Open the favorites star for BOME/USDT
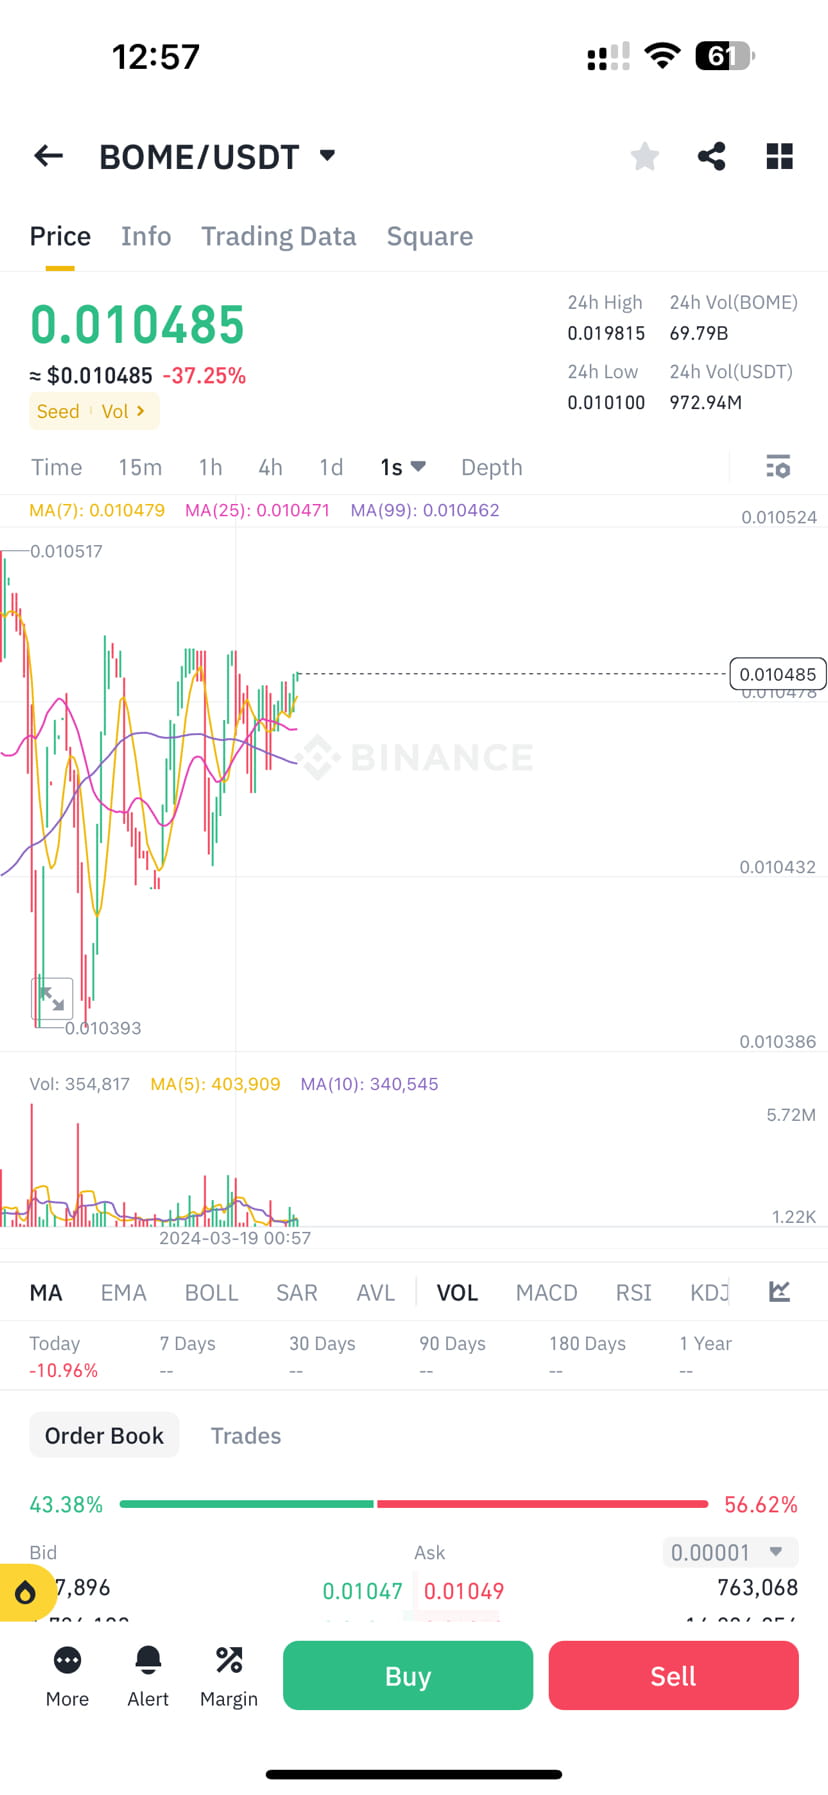Viewport: 828px width, 1795px height. click(644, 156)
